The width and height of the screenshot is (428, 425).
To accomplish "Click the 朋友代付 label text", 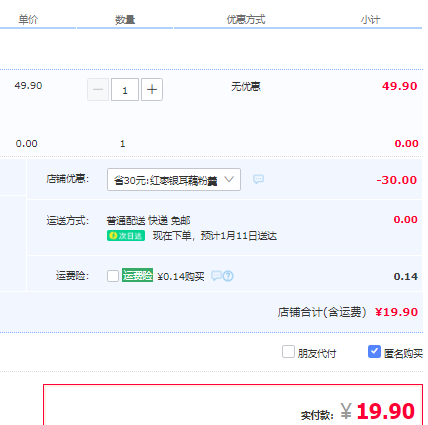I will [x=317, y=353].
